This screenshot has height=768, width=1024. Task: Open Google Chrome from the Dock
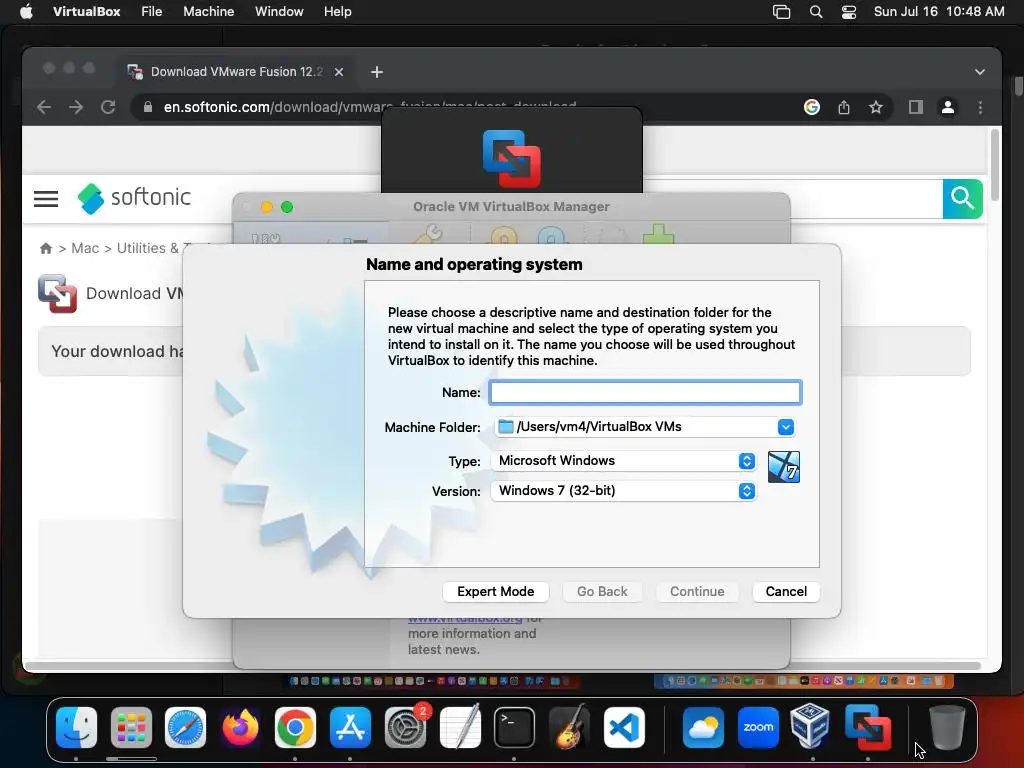(295, 727)
